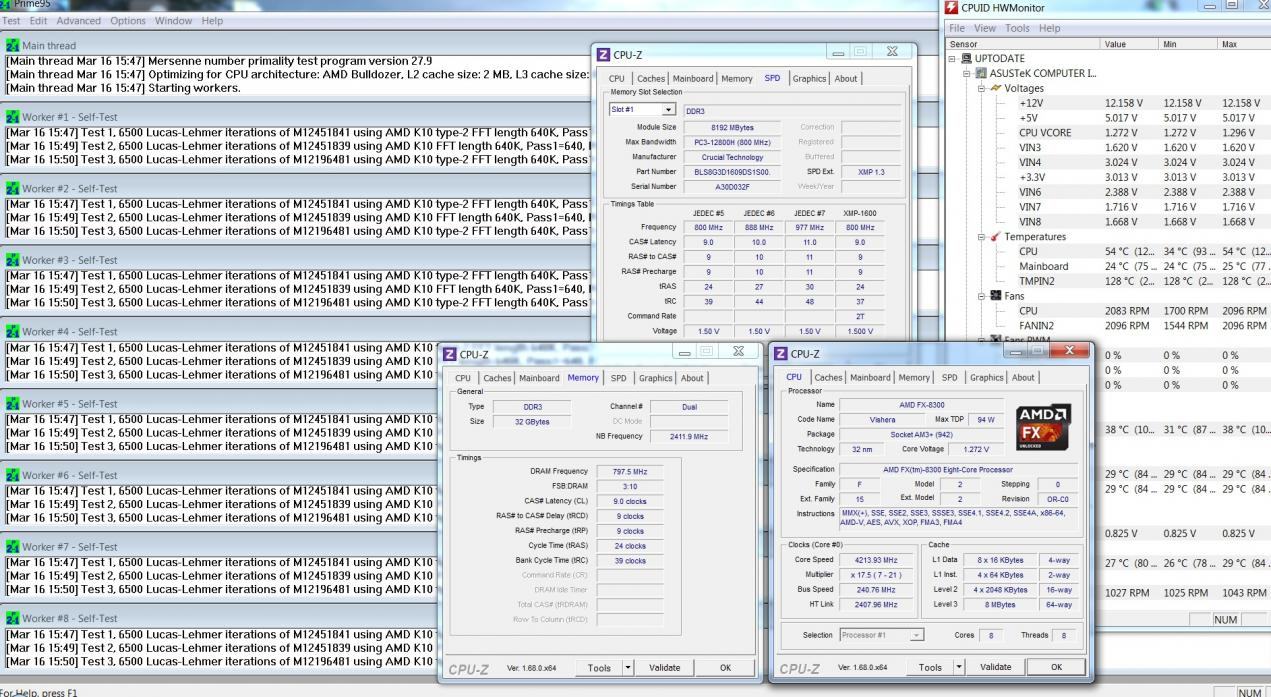This screenshot has height=697, width=1271.
Task: Open the HWMonitor Tools menu
Action: (x=1017, y=28)
